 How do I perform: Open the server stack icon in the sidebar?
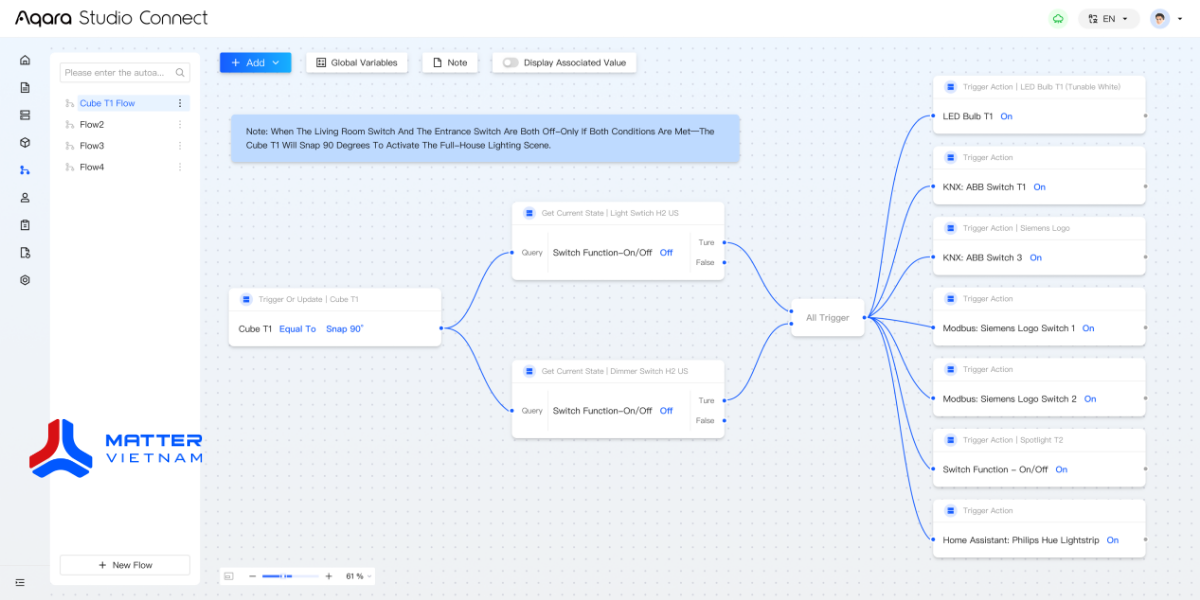[25, 115]
